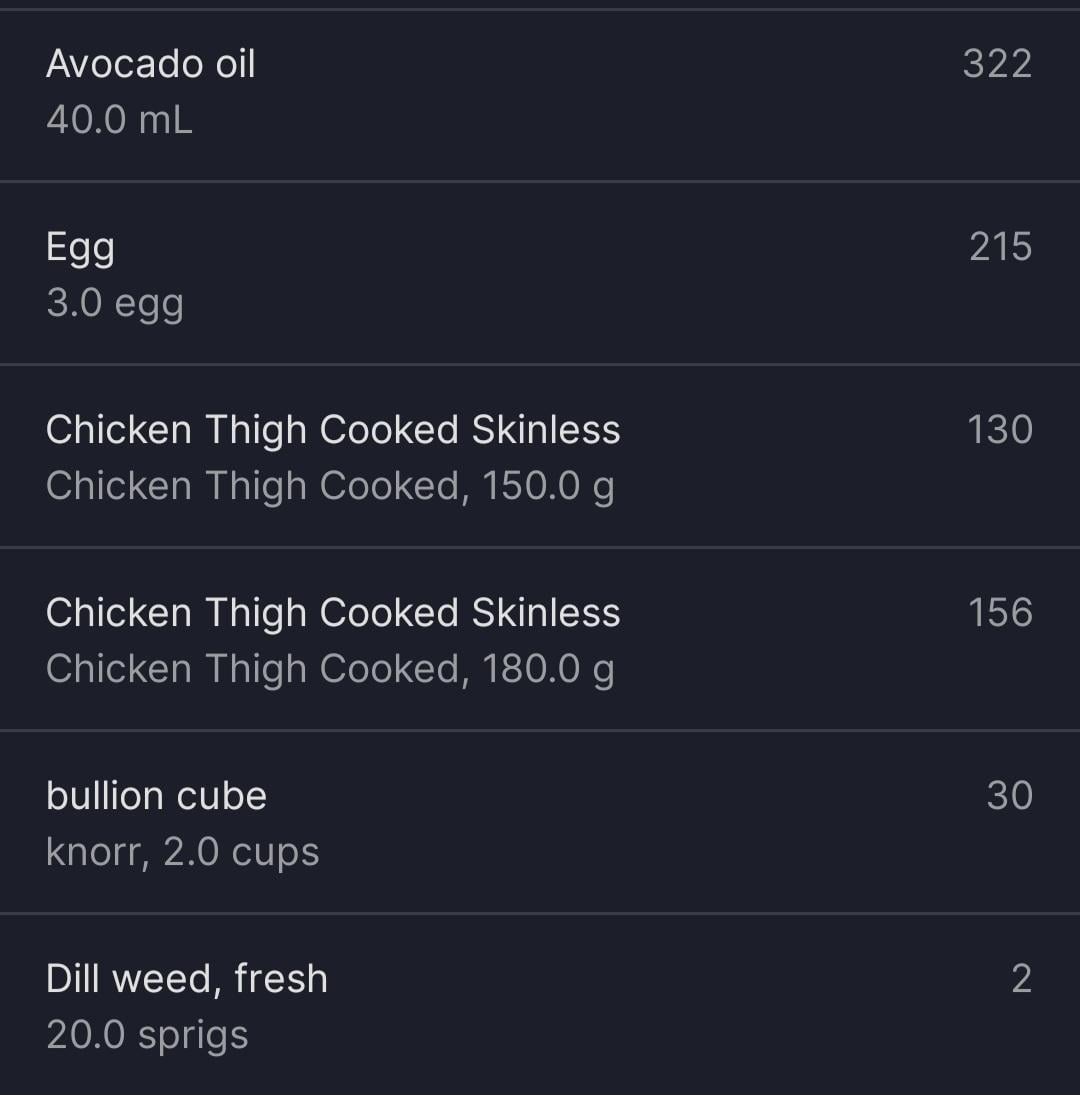Open the bullion cube entry
The width and height of the screenshot is (1080, 1095).
(157, 796)
